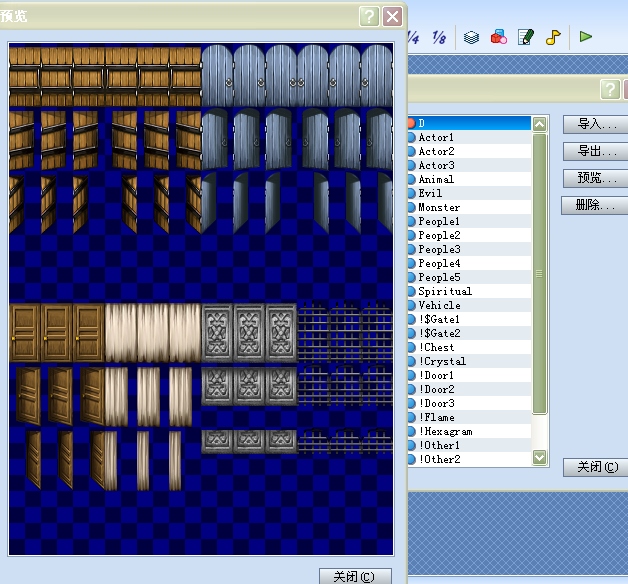Open the Database icon in toolbar

(471, 38)
